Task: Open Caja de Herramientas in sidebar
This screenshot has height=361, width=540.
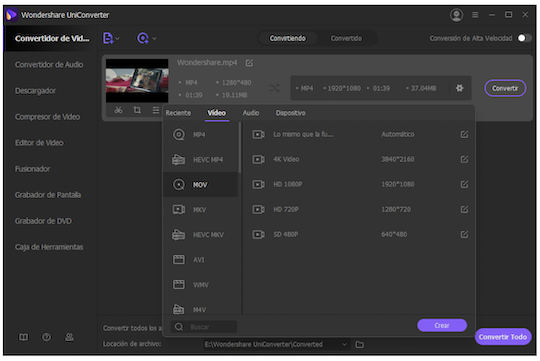Action: [49, 247]
